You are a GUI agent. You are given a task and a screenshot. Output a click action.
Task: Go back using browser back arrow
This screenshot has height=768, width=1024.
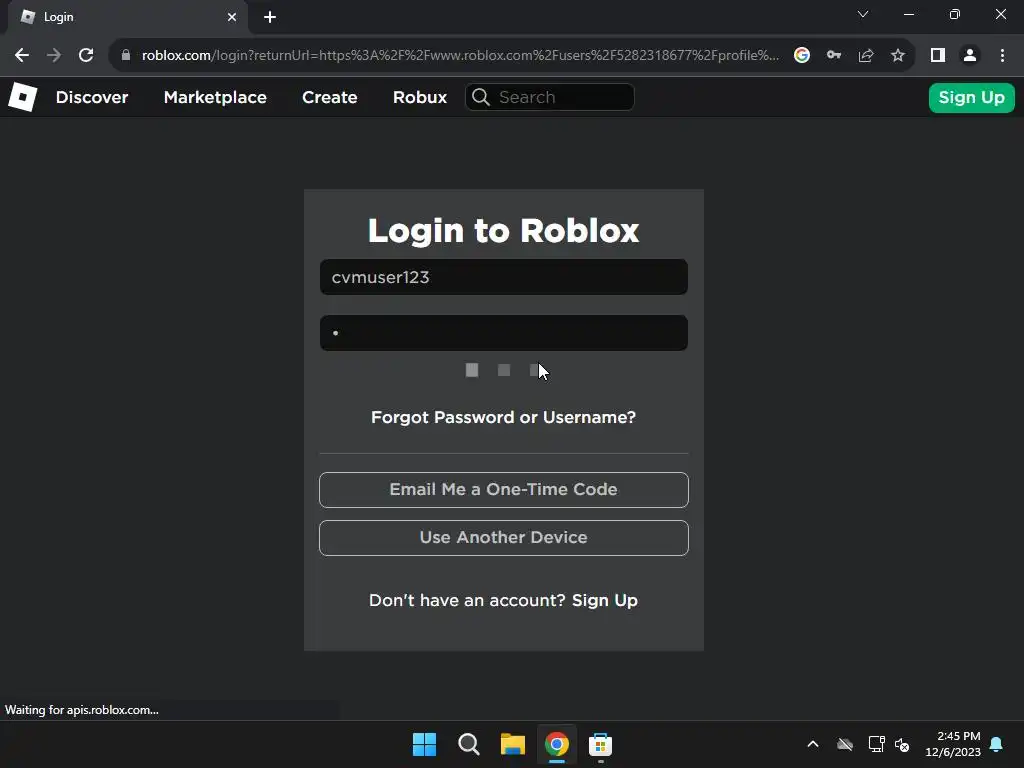coord(22,56)
